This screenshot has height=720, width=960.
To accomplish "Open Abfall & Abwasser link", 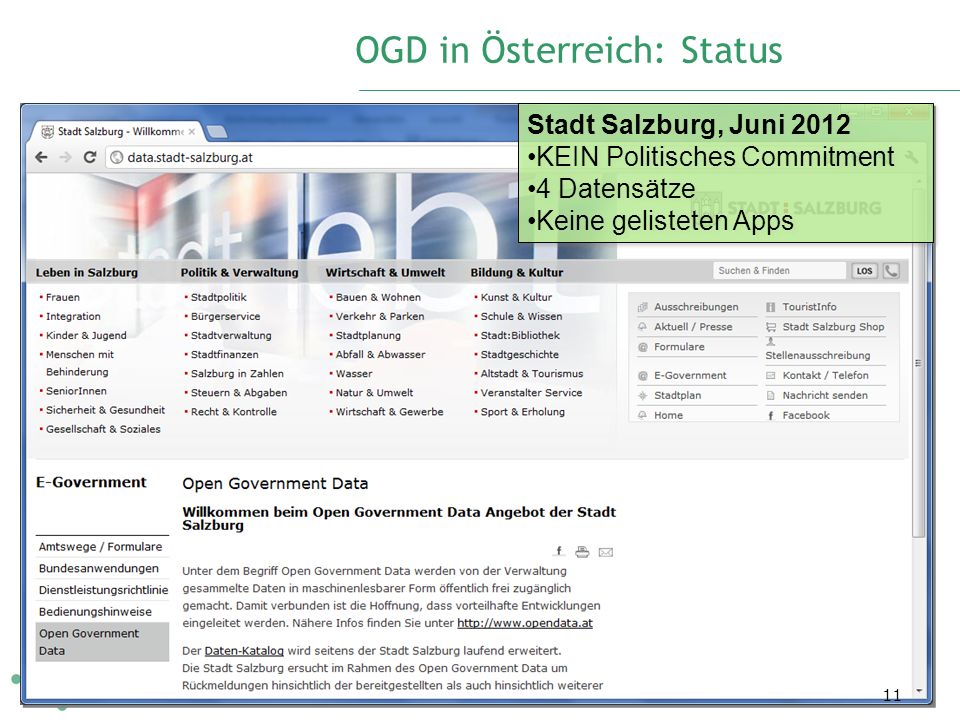I will (380, 354).
